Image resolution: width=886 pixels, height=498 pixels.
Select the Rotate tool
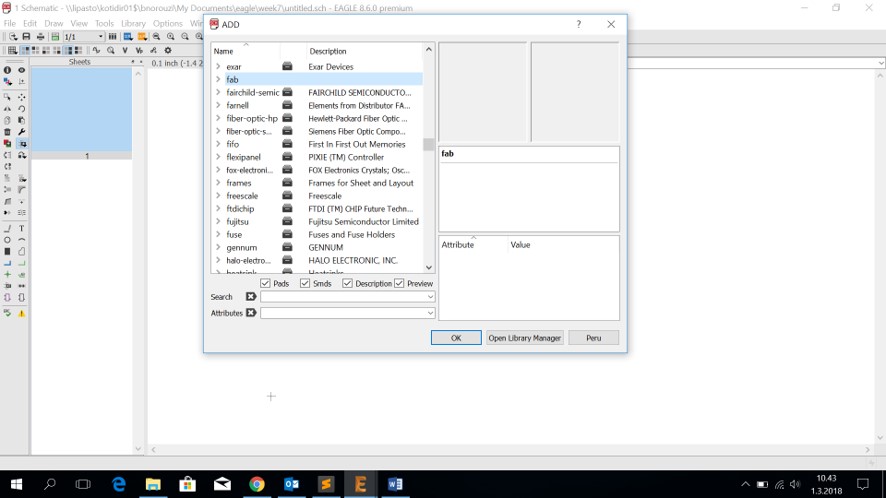(x=21, y=109)
